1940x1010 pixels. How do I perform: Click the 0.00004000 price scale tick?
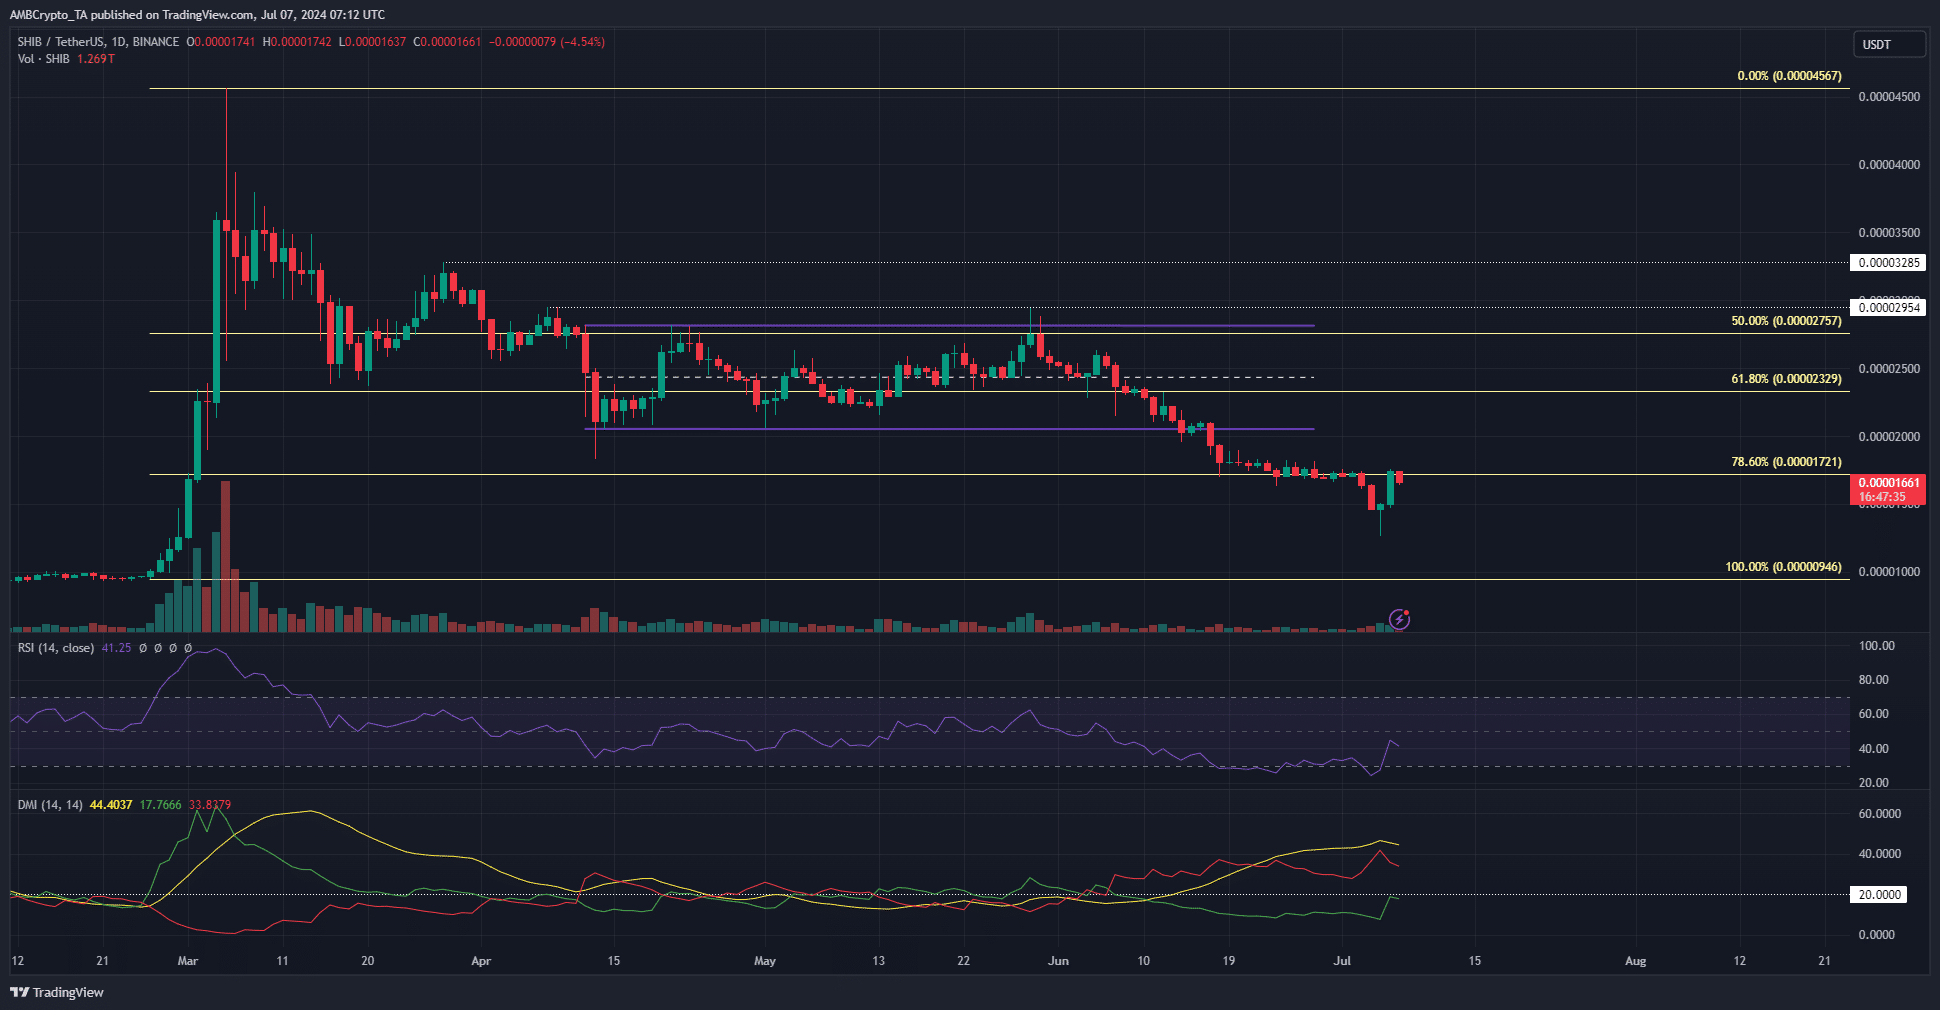coord(1889,165)
